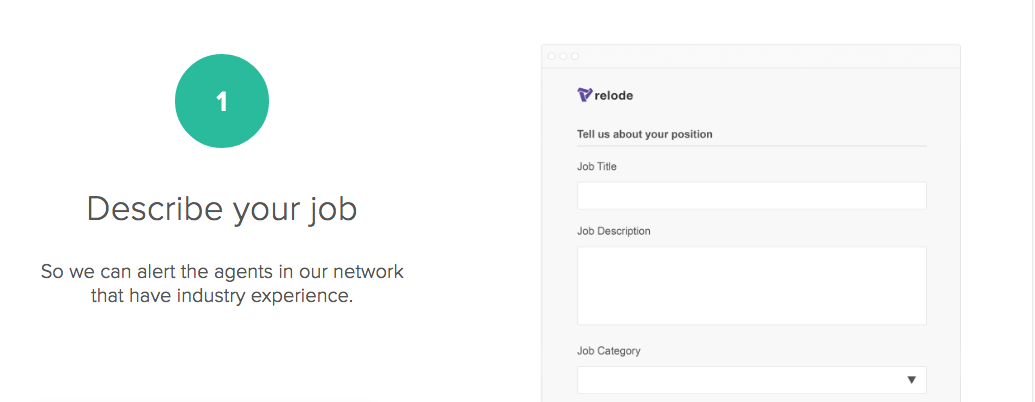Click the Describe your job heading
The image size is (1035, 402).
(x=222, y=209)
